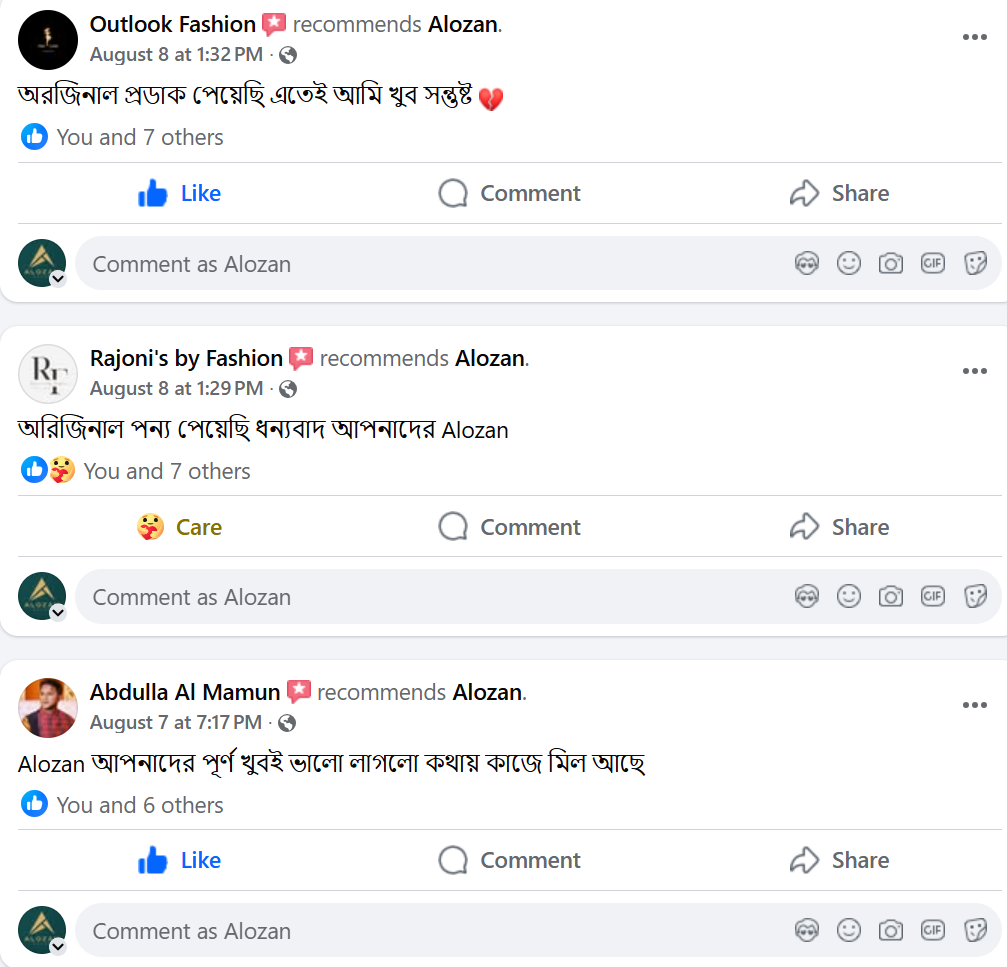Click the globe privacy icon on Outlook Fashion's post
The height and width of the screenshot is (967, 1007).
click(x=287, y=56)
